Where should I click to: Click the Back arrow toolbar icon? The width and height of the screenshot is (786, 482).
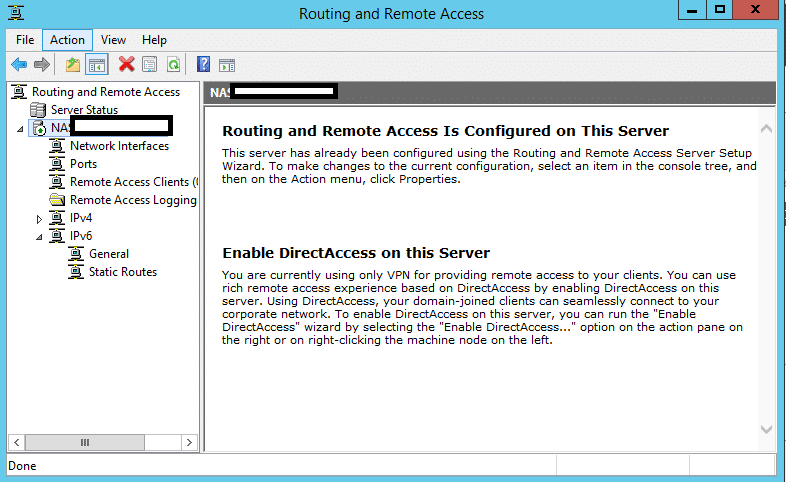tap(19, 65)
